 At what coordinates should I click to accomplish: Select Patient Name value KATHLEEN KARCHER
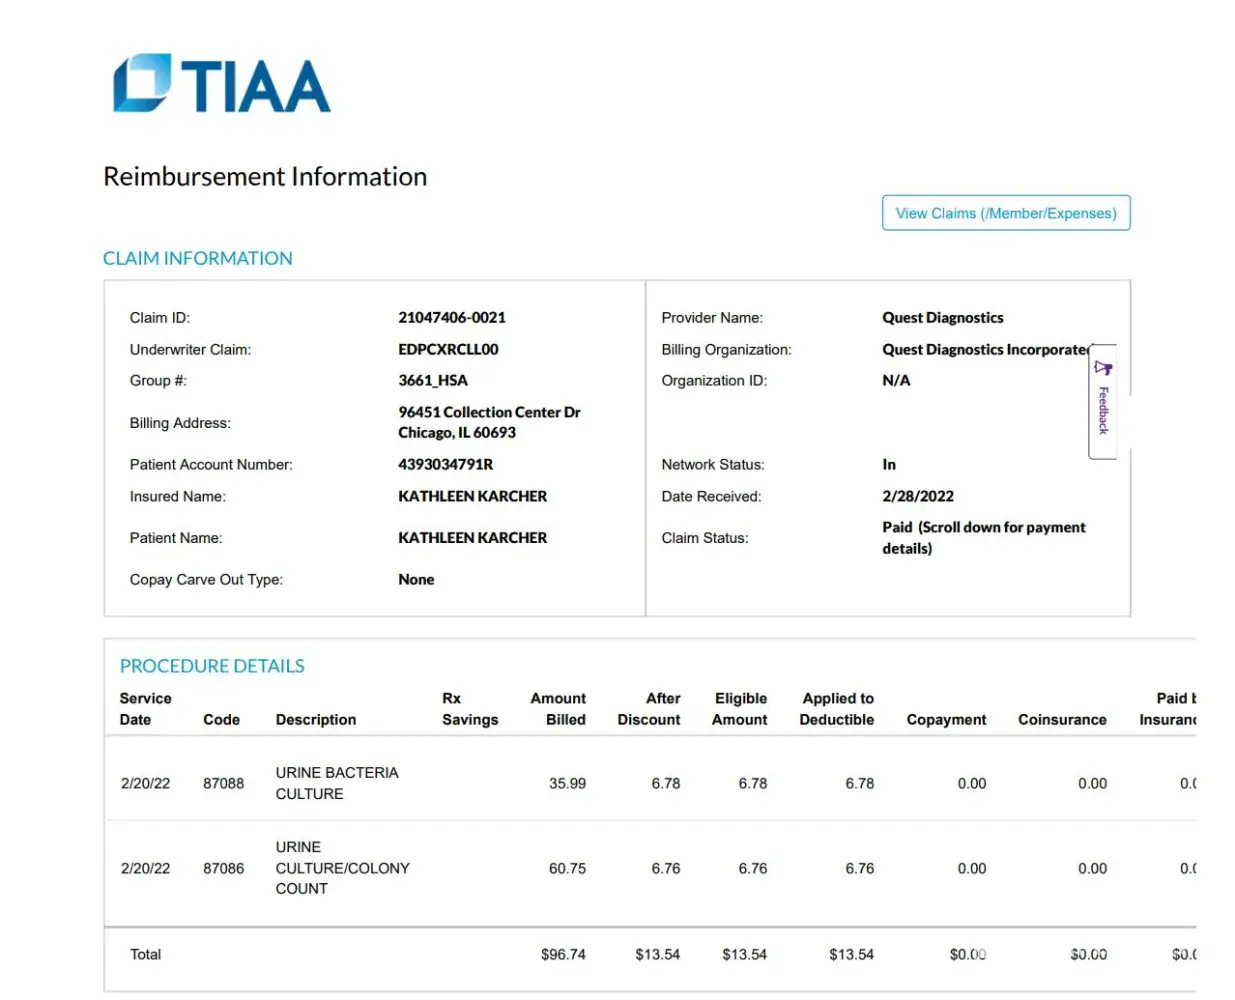(472, 538)
